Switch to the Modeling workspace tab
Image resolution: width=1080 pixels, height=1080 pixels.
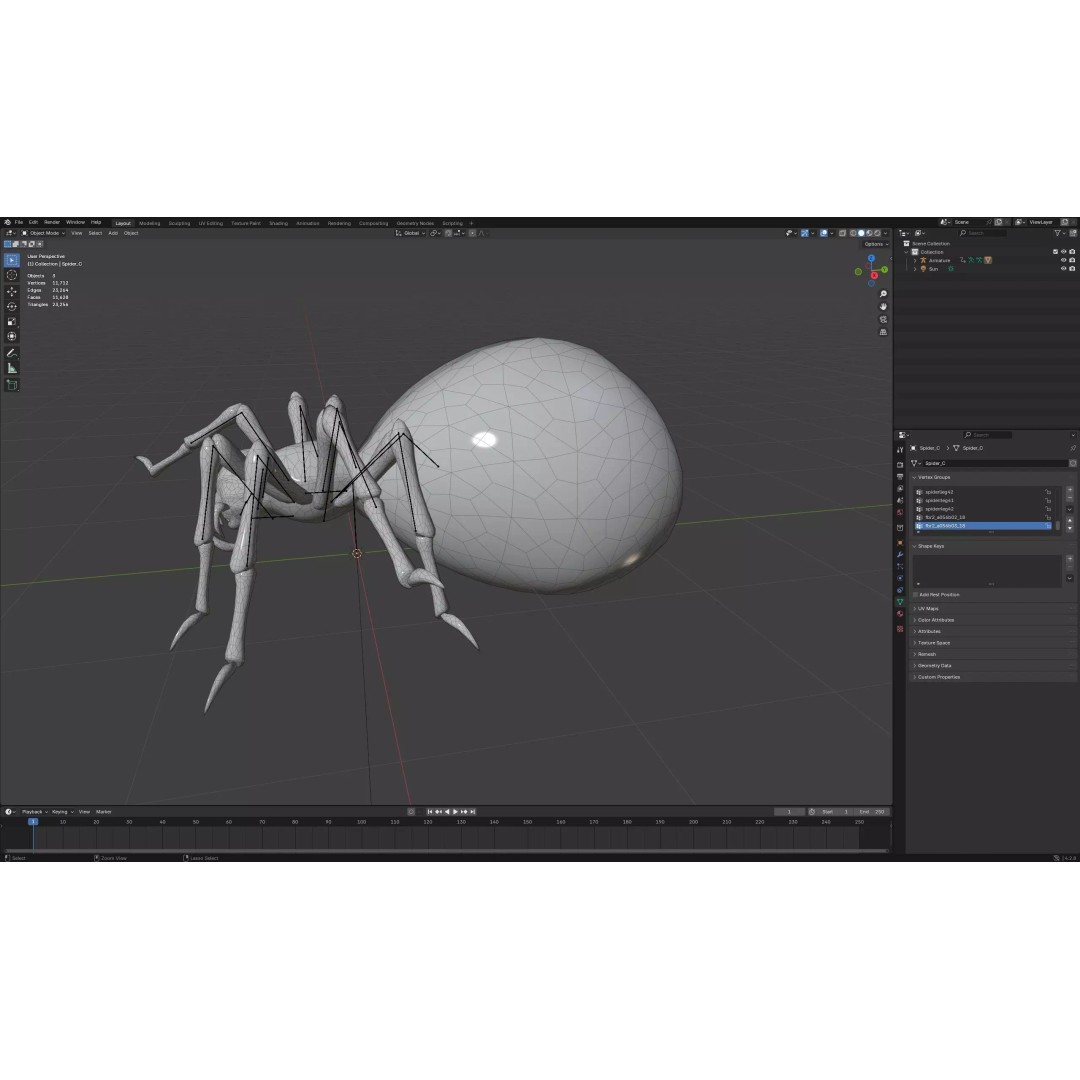pyautogui.click(x=149, y=223)
